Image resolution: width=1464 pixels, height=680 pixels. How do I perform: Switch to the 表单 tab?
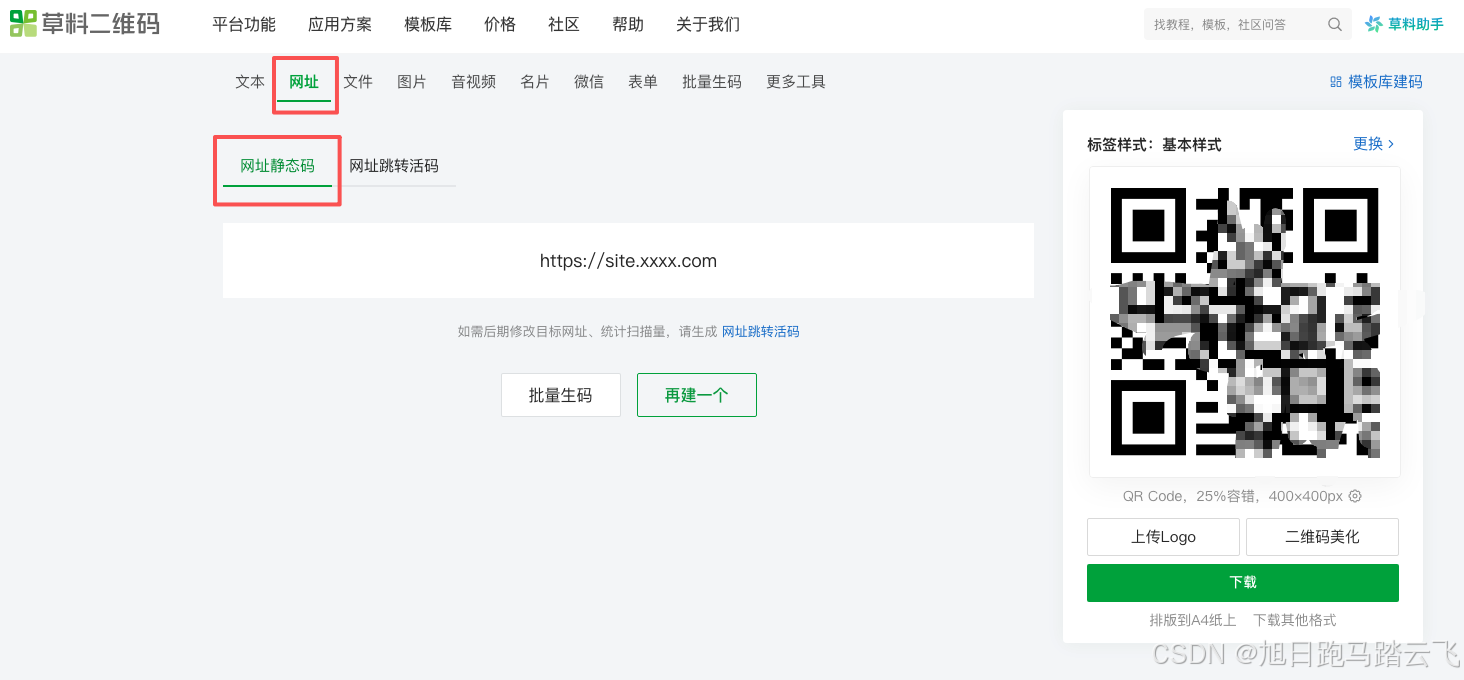(643, 82)
